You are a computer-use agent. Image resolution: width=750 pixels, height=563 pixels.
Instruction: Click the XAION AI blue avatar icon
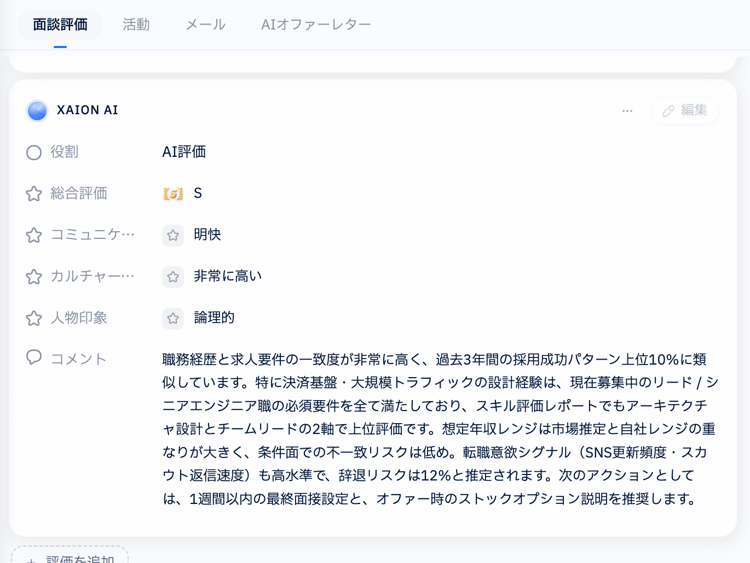click(37, 110)
